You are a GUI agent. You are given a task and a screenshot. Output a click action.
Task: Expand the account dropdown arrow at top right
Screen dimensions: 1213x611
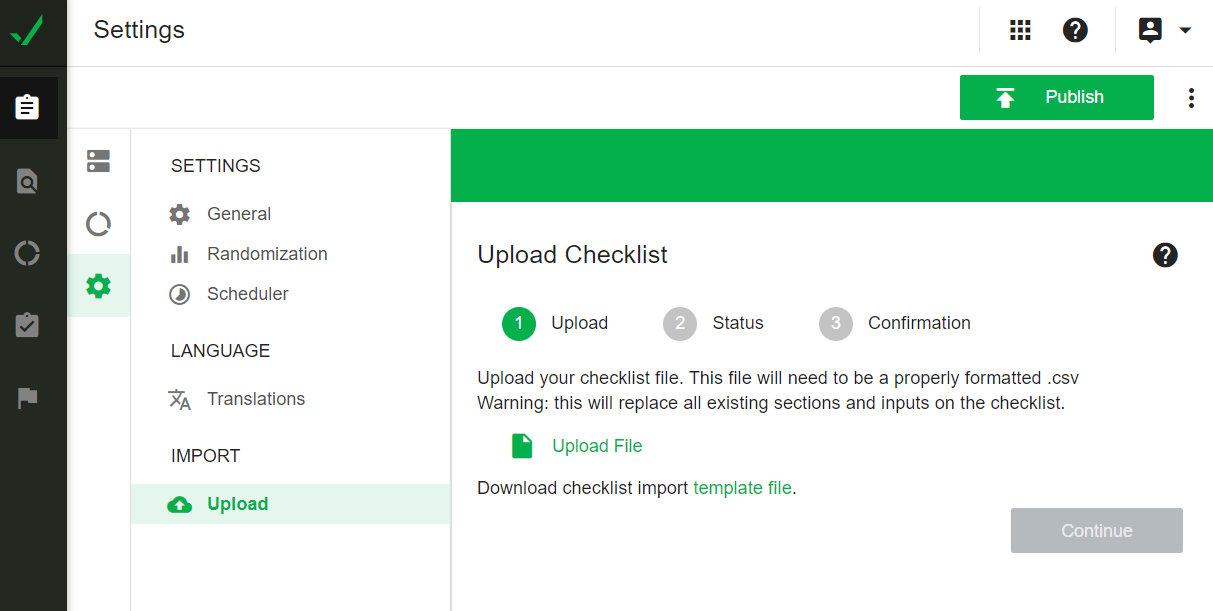click(x=1186, y=30)
